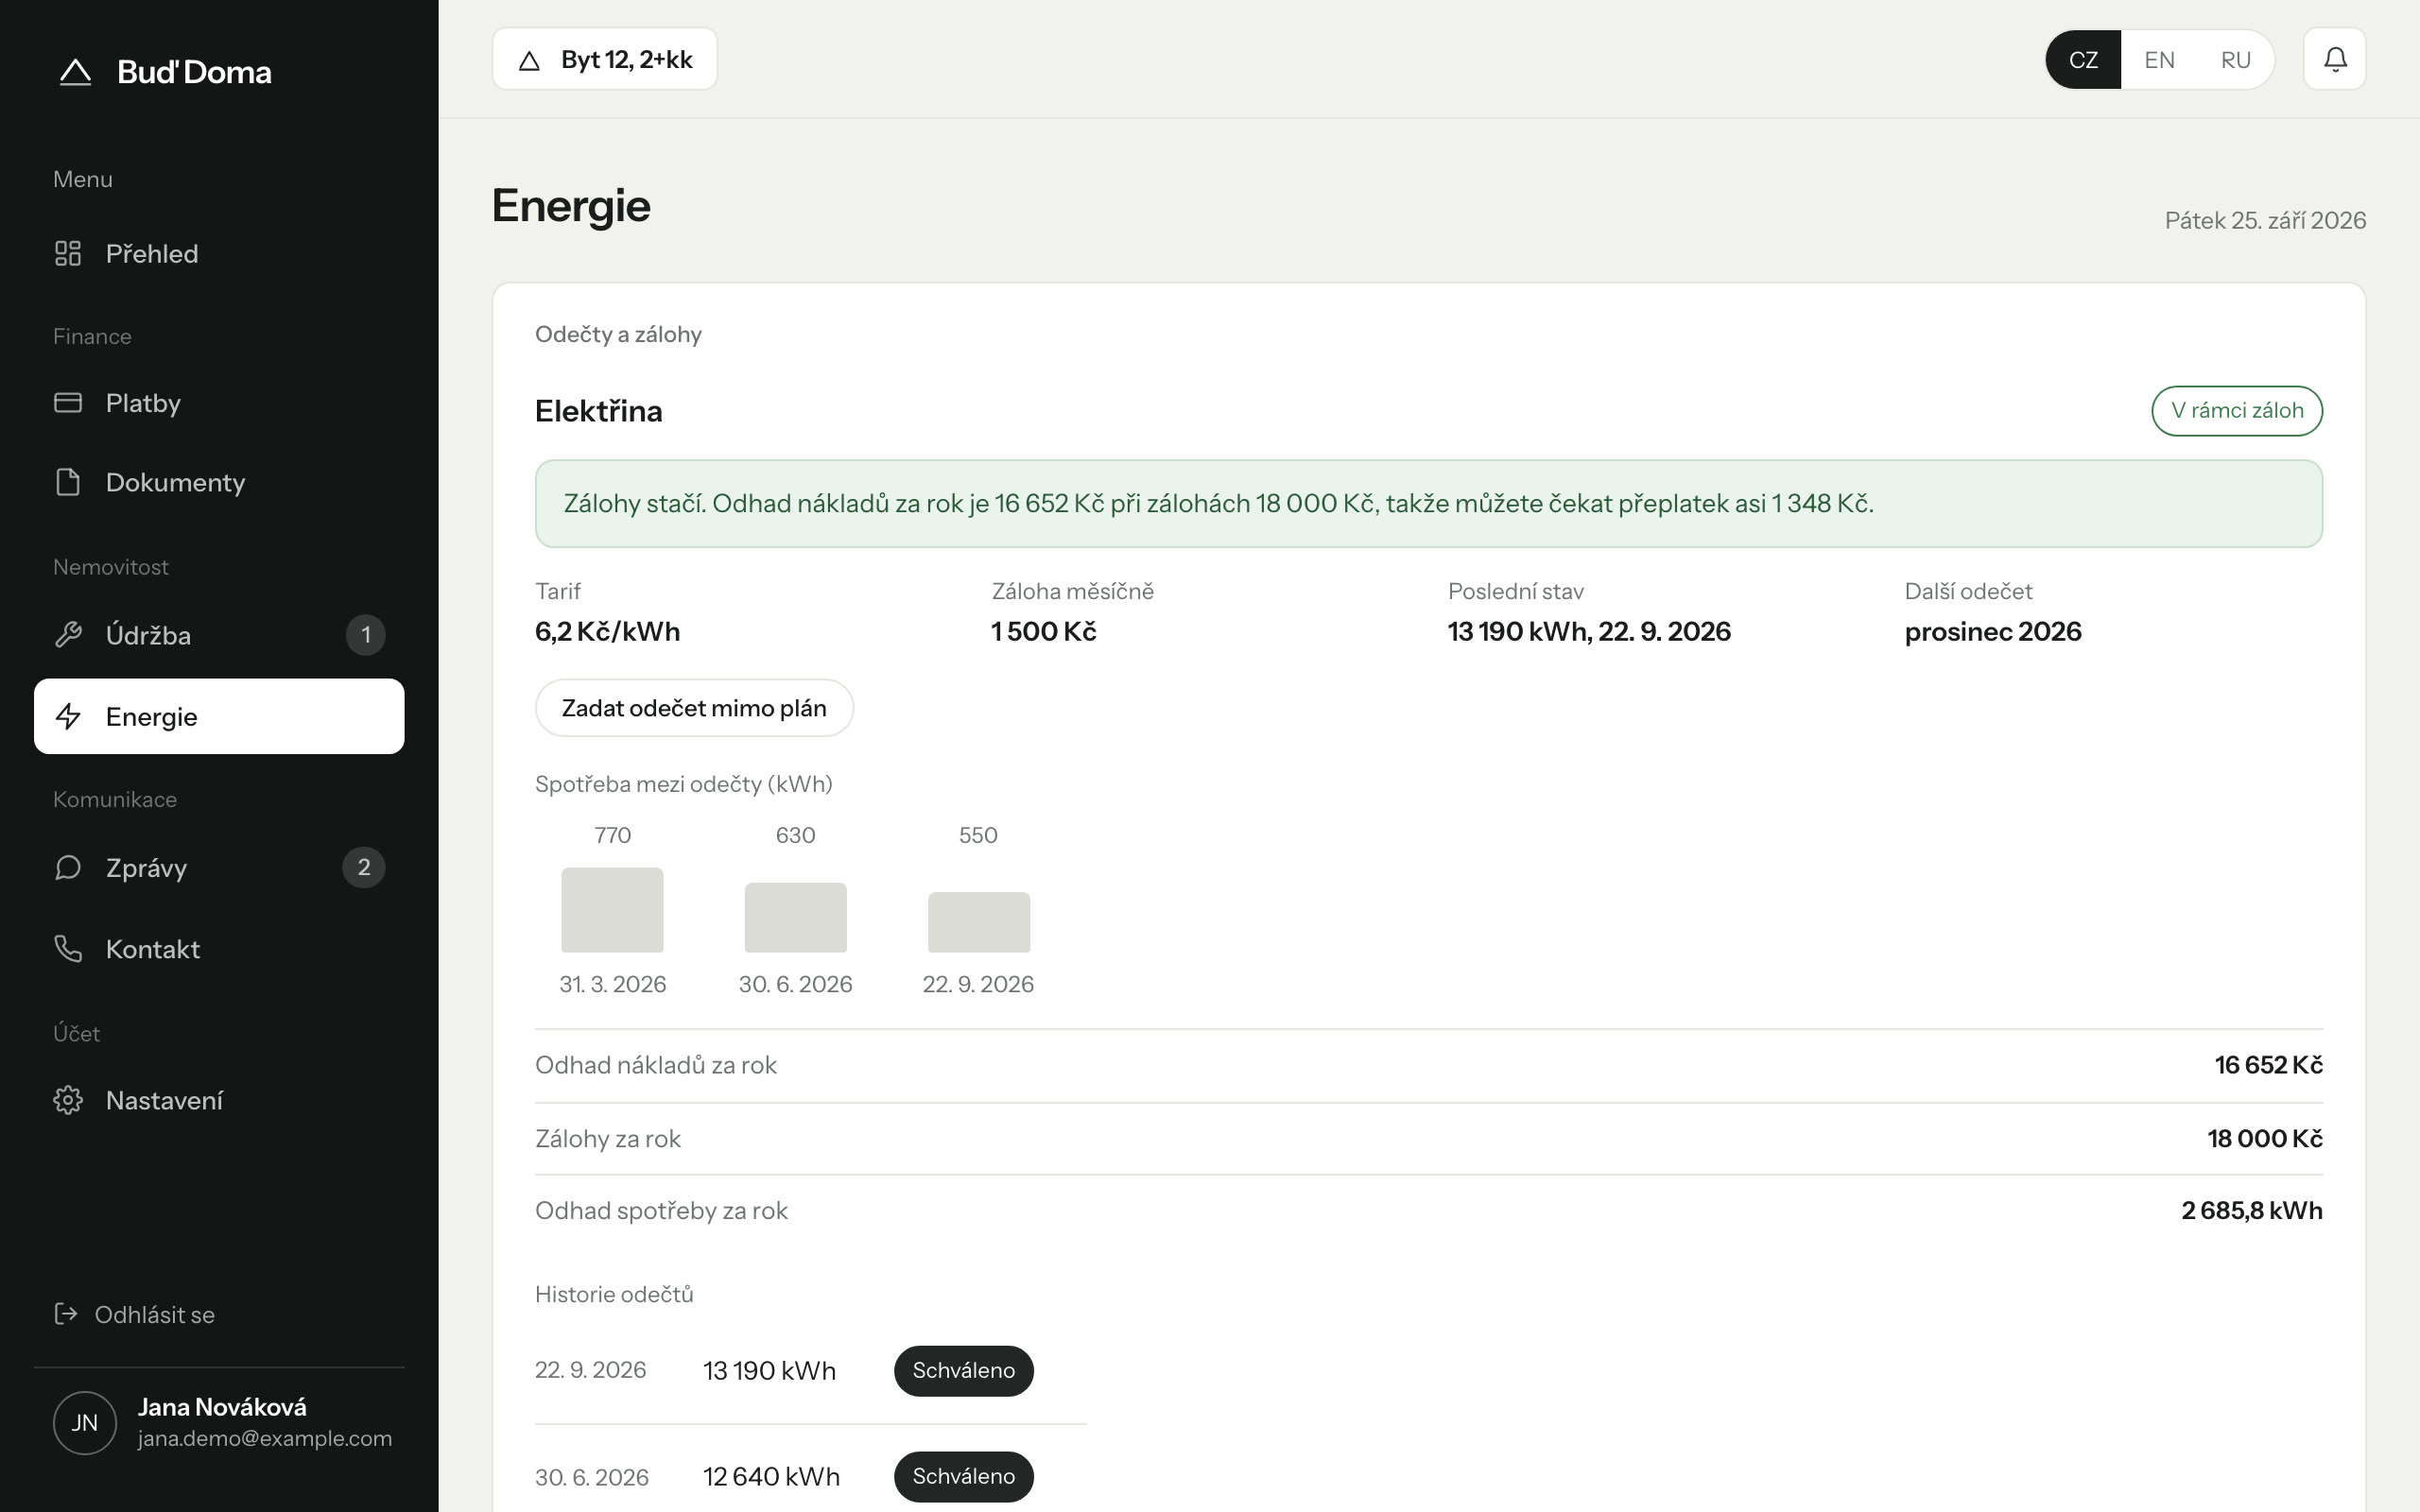Viewport: 2420px width, 1512px height.
Task: Click the prosinec 2026 next reading value
Action: pyautogui.click(x=1992, y=631)
